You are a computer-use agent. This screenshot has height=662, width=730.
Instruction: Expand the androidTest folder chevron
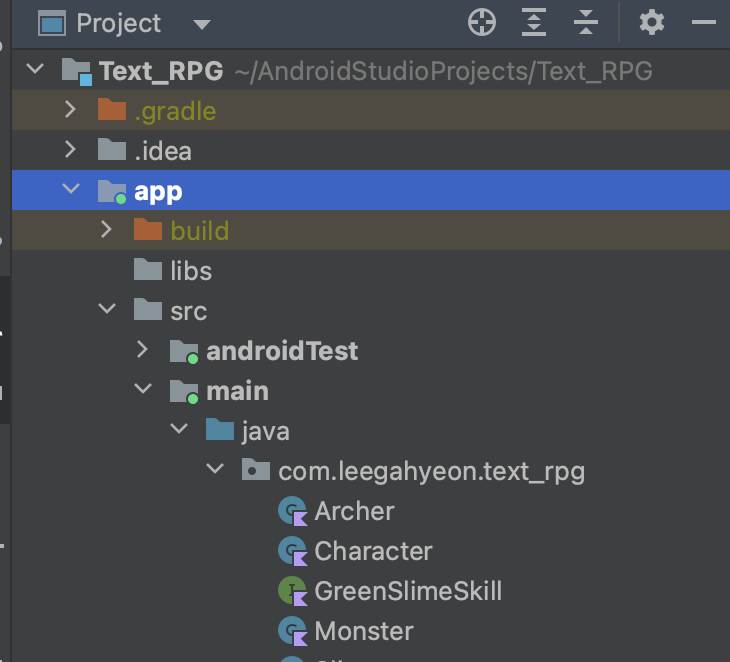pos(142,350)
